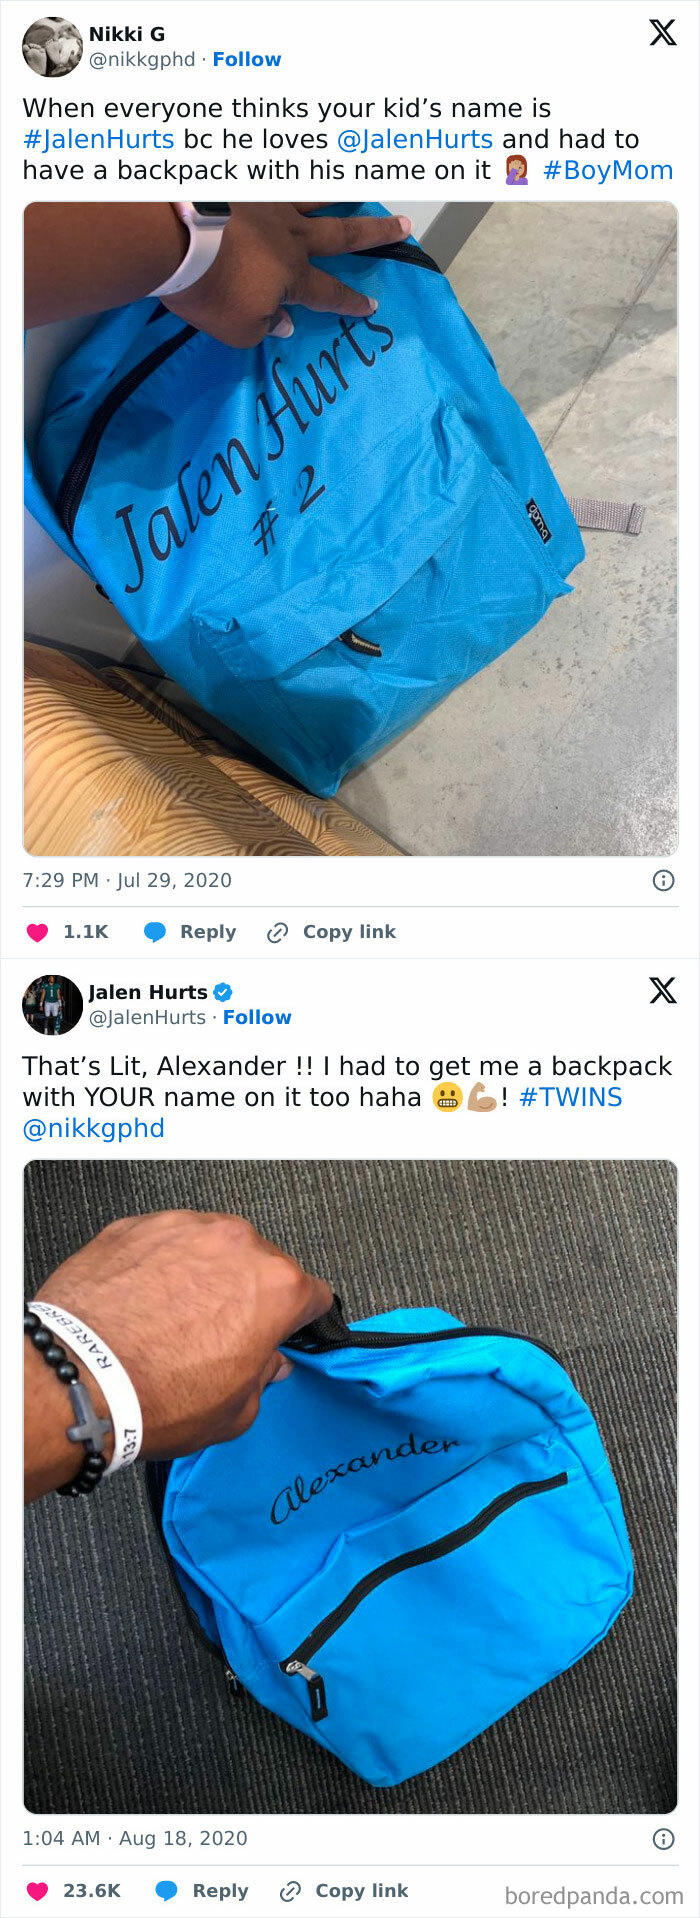Like Jalen Hurts' tweet with the heart icon
The image size is (700, 1918).
(37, 1890)
